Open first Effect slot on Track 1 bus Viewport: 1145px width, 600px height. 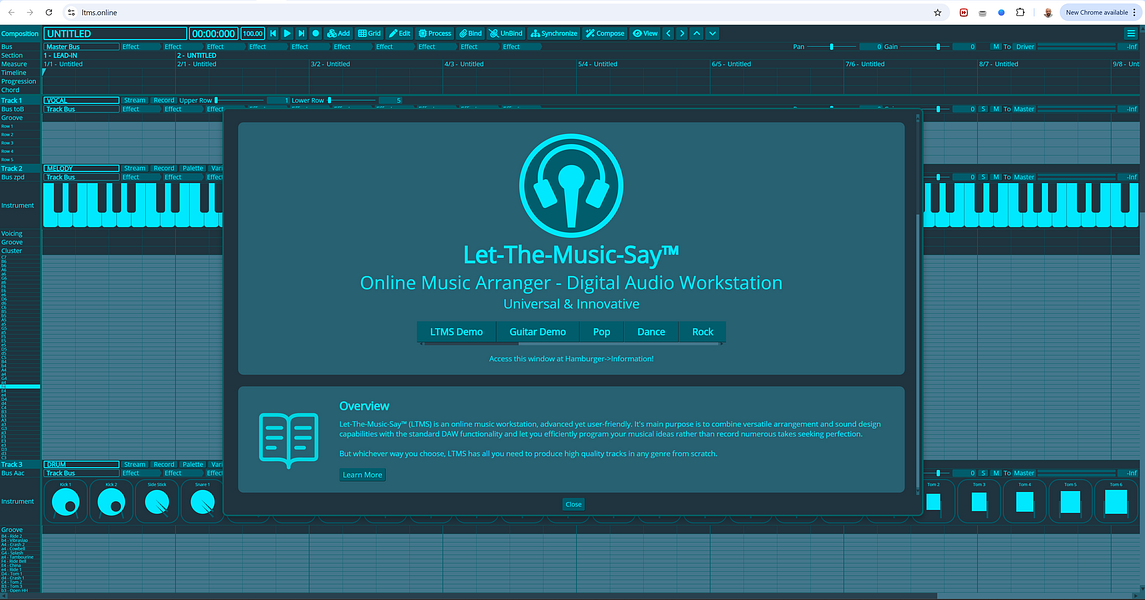click(140, 109)
